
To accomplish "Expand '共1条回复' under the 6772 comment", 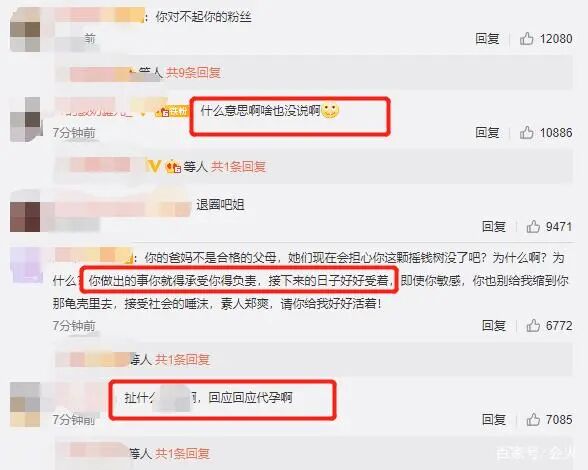I will (x=182, y=359).
